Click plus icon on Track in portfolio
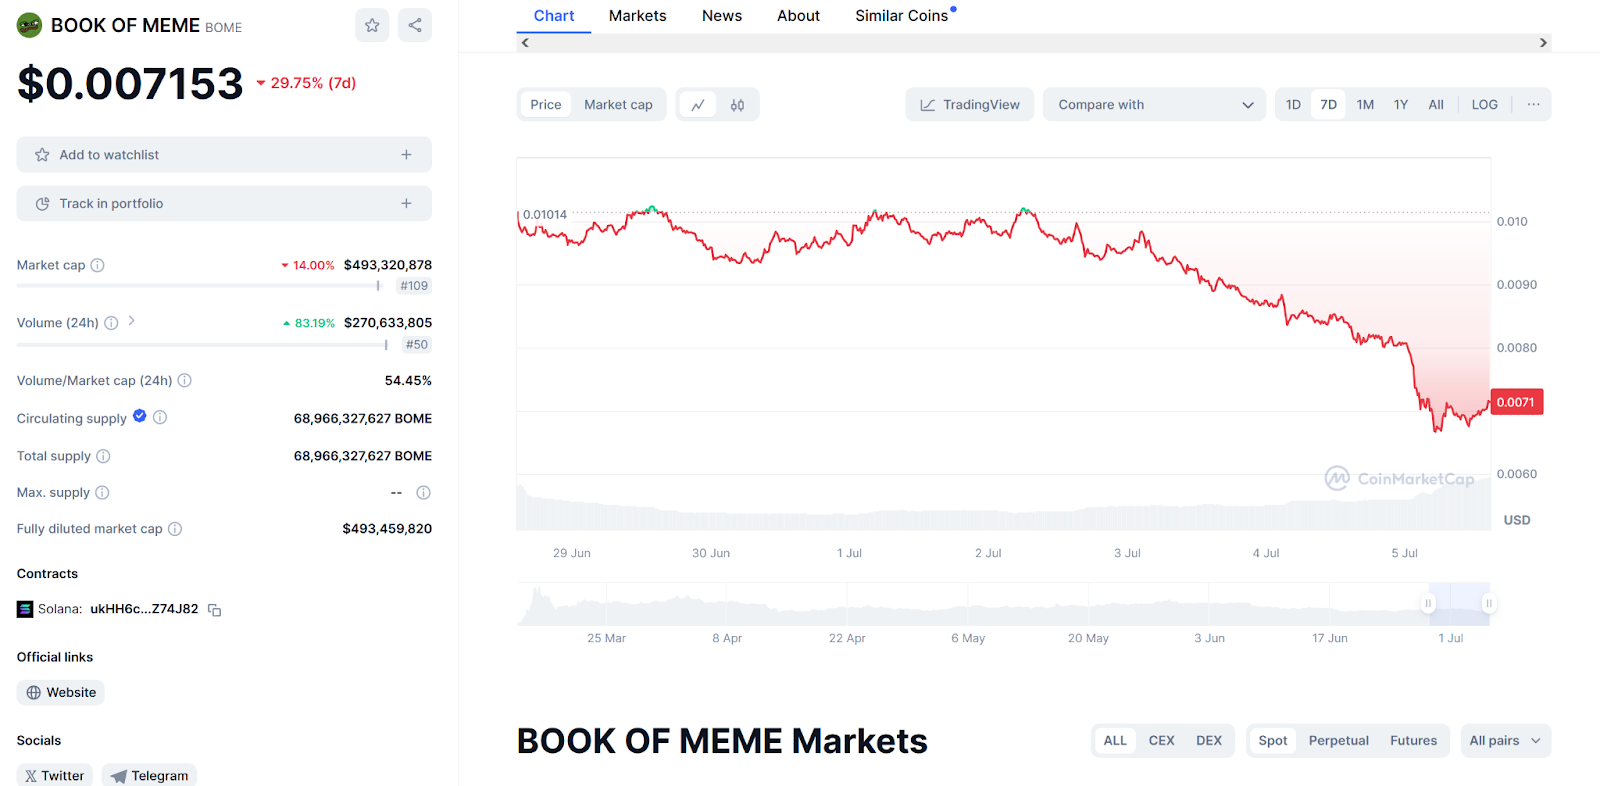Image resolution: width=1600 pixels, height=786 pixels. pos(406,204)
